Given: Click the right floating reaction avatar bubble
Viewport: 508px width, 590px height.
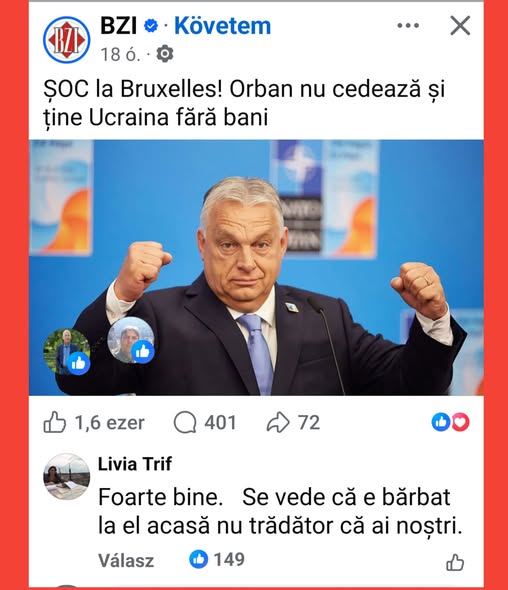Looking at the screenshot, I should coord(131,340).
